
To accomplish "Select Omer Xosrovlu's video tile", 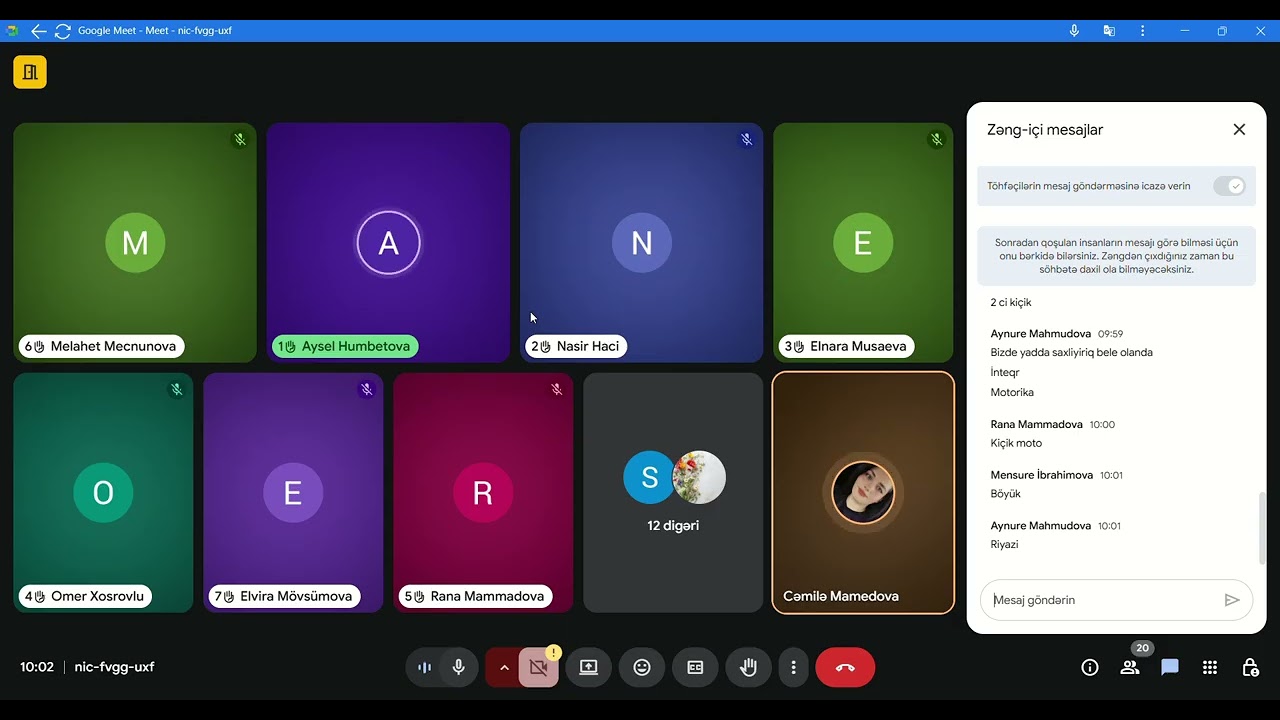I will (x=103, y=493).
